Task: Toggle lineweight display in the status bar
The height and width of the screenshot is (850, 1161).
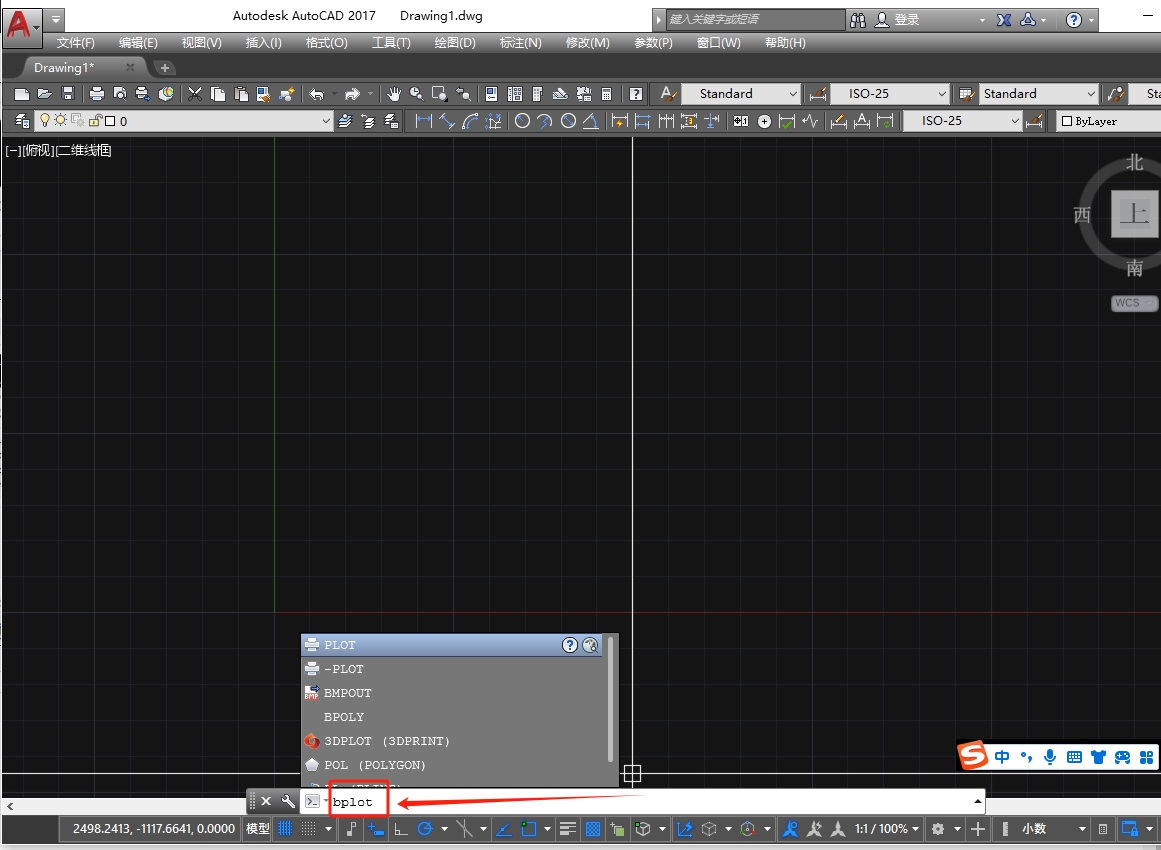Action: 568,829
